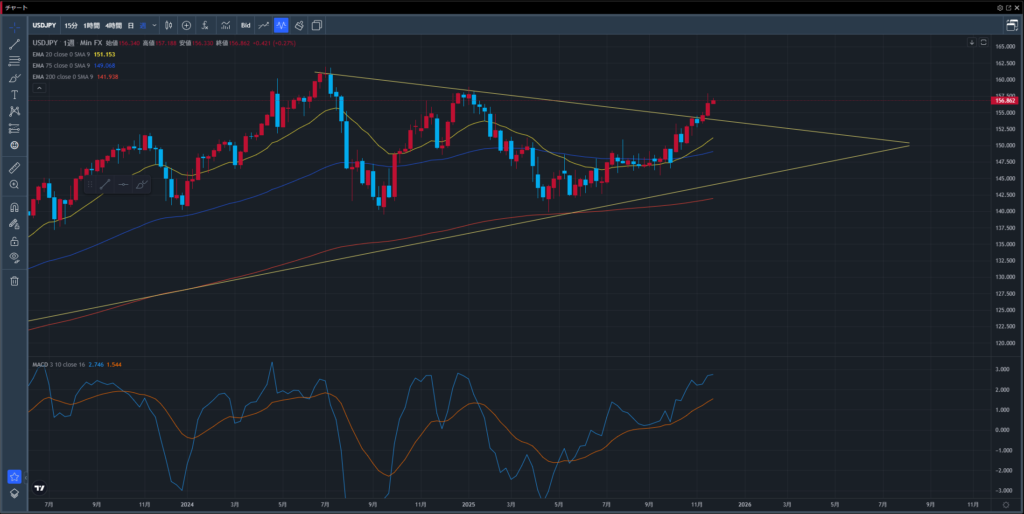Image resolution: width=1024 pixels, height=514 pixels.
Task: Toggle the lock all drawings icon
Action: [14, 241]
